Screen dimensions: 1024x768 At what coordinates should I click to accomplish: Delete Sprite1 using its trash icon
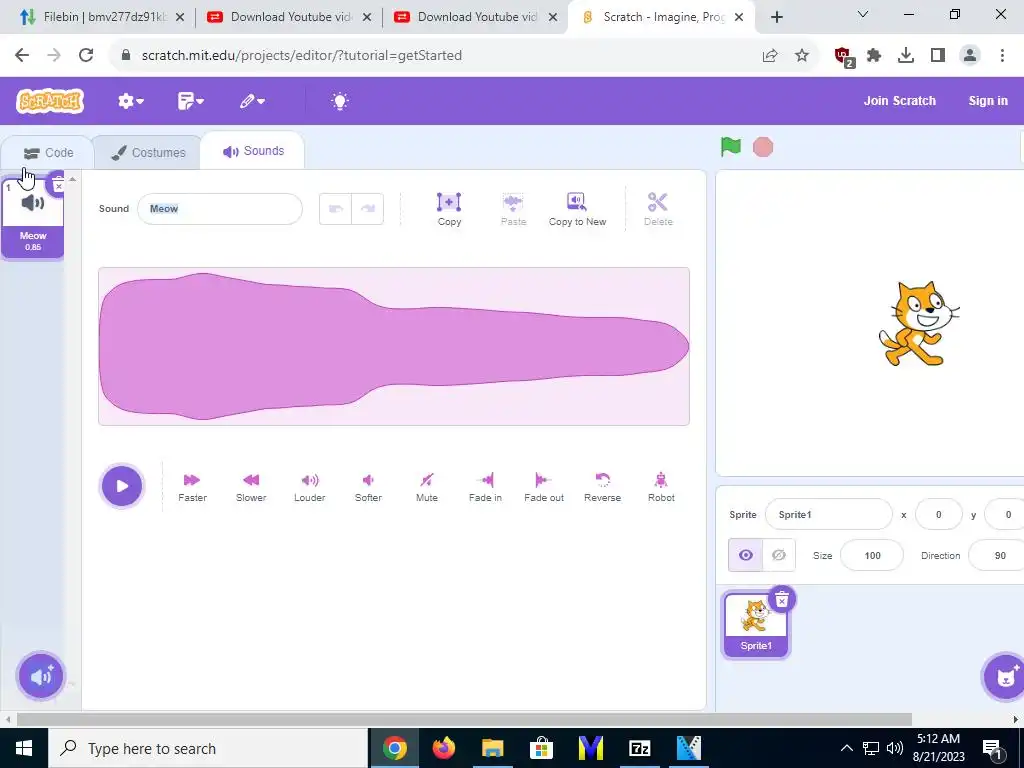click(782, 599)
